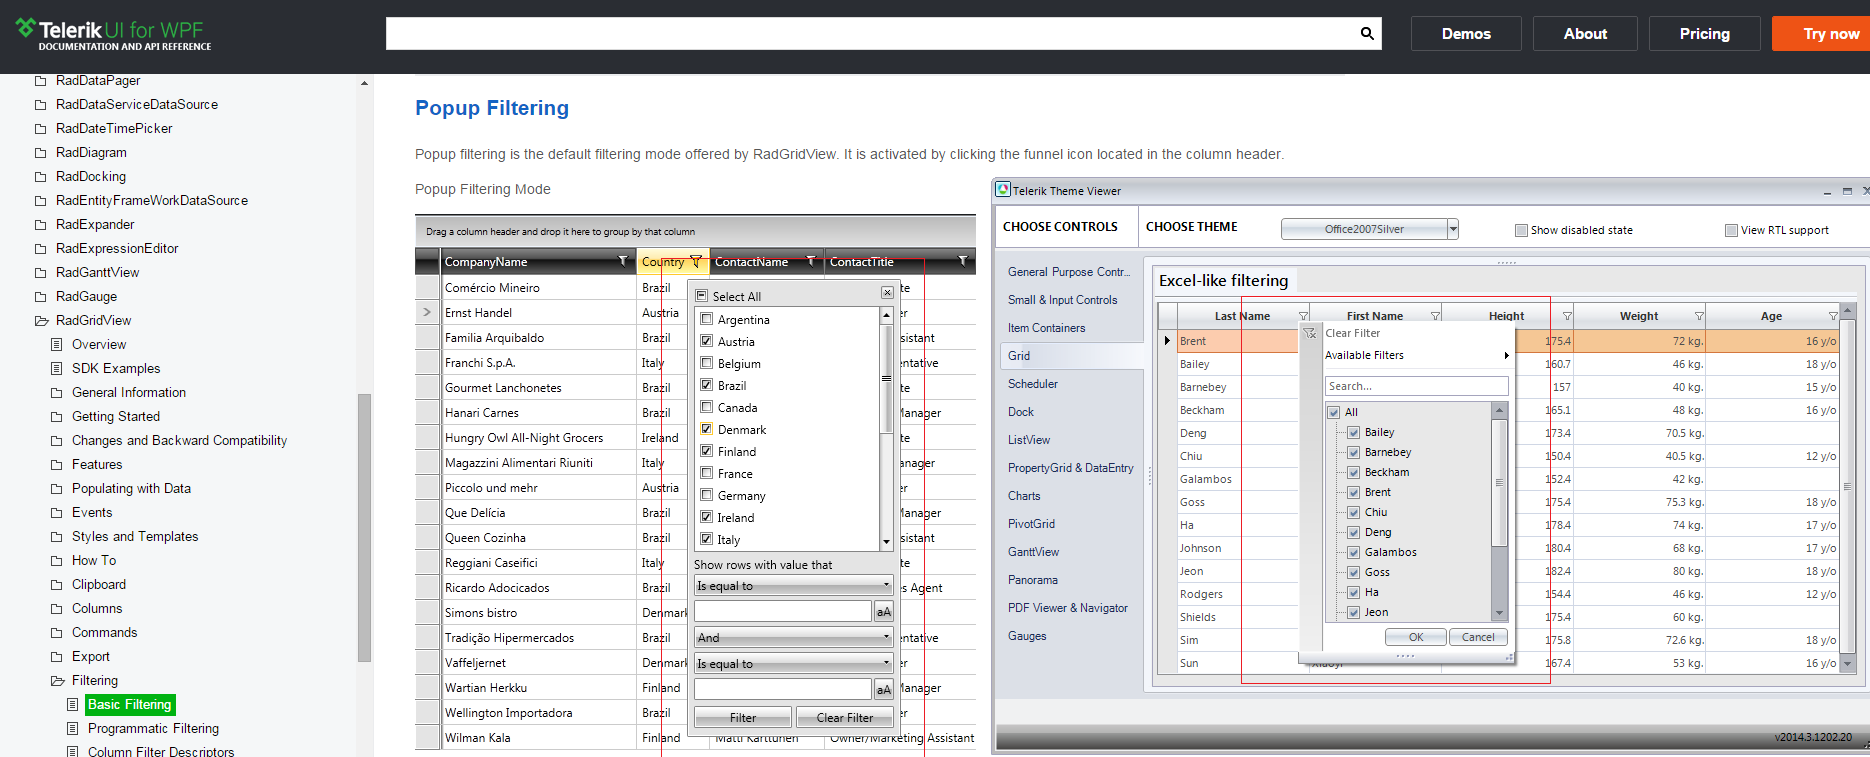
Task: Click the page icon beside Programmatic Filtering
Action: [x=73, y=729]
